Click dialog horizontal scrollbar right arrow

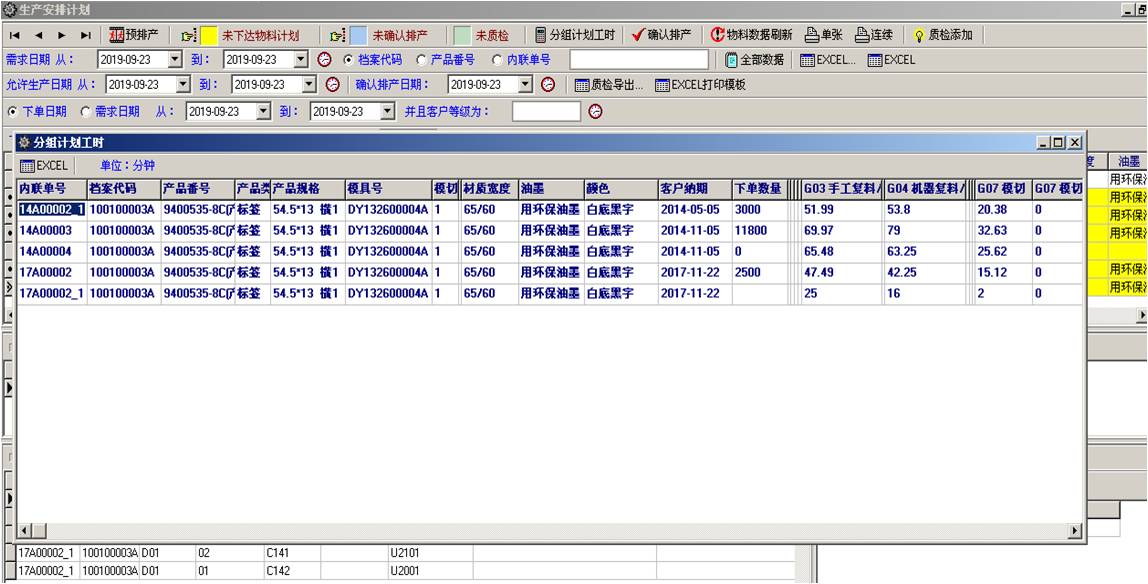1075,531
